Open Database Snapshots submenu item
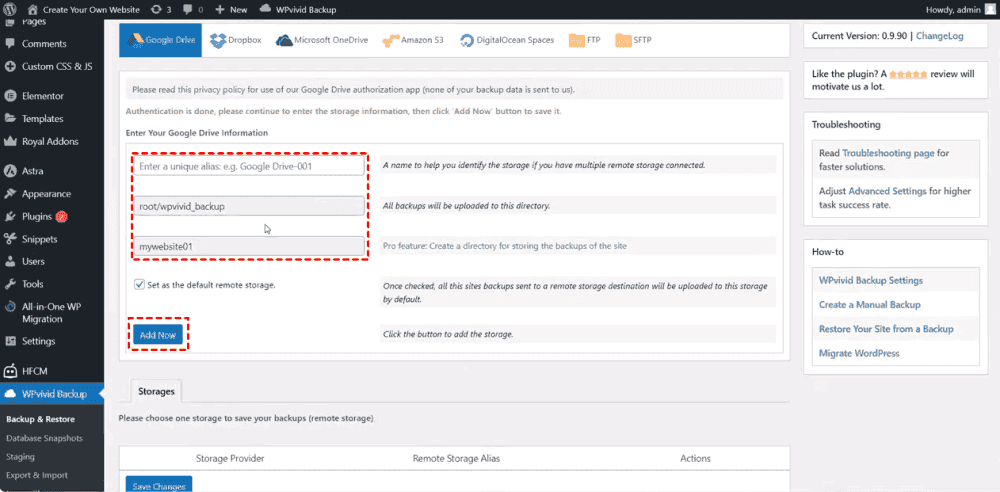This screenshot has width=1000, height=492. coord(44,438)
